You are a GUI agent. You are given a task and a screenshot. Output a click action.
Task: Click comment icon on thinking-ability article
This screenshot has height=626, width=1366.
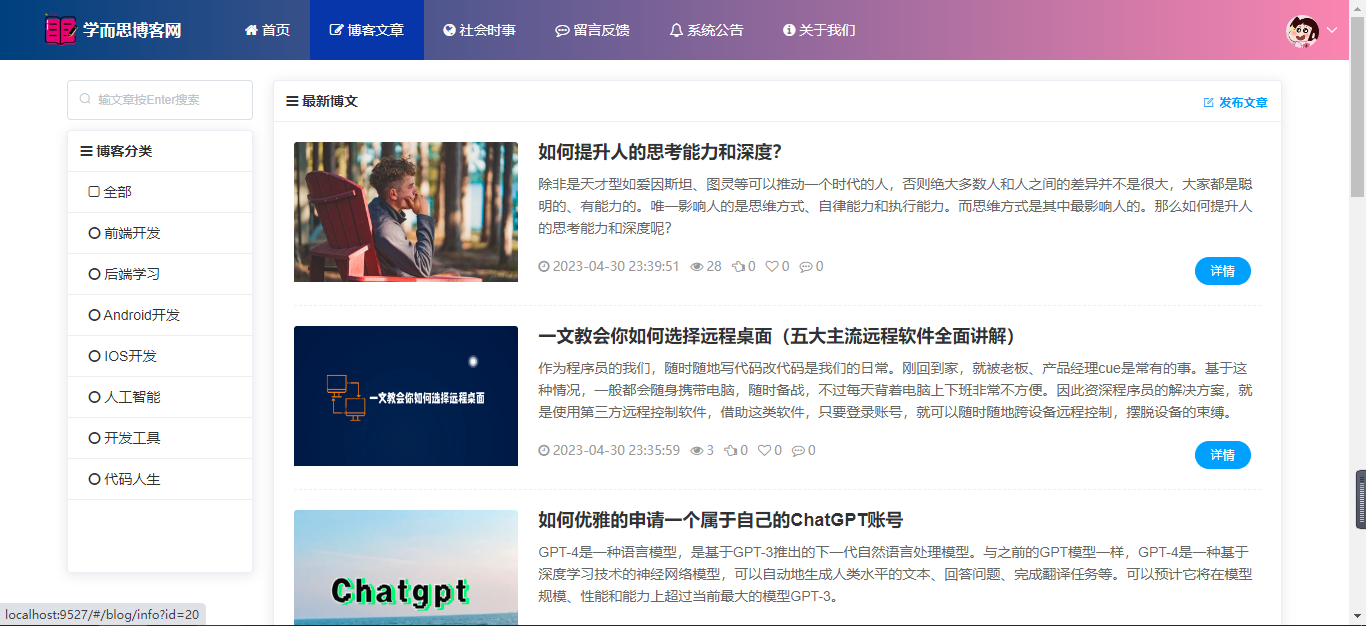806,267
